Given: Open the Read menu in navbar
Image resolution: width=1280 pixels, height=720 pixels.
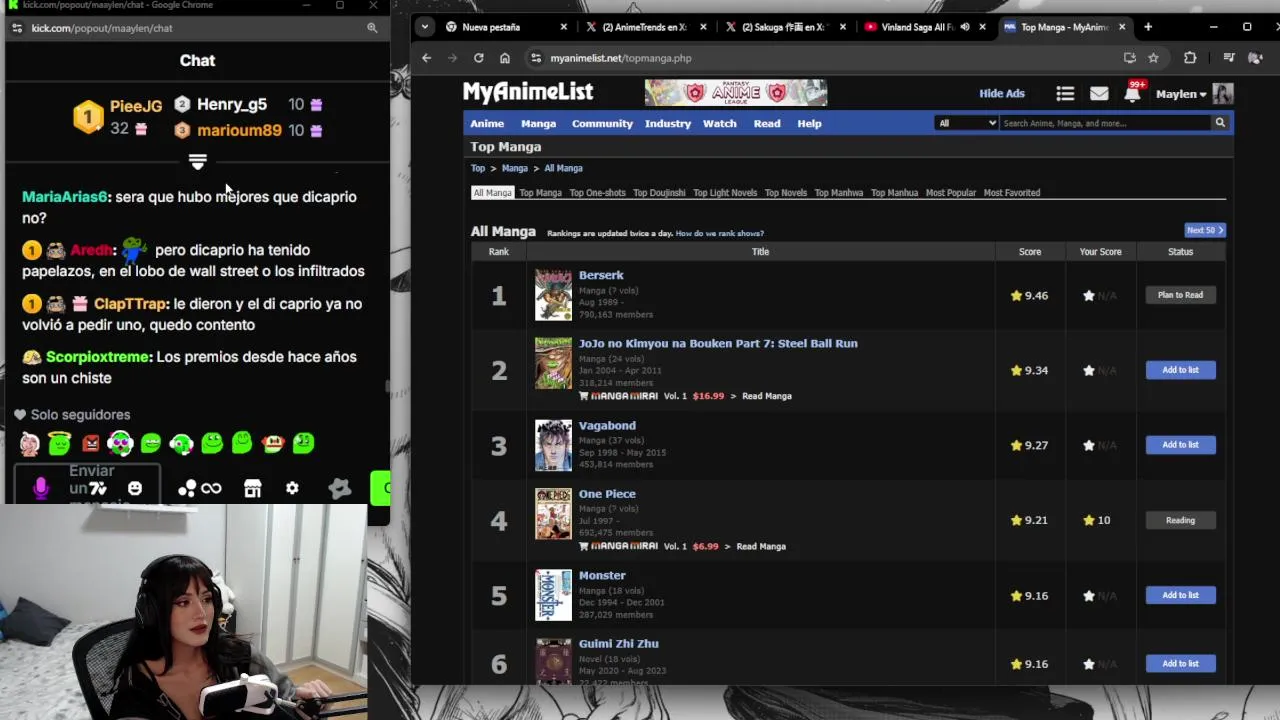Looking at the screenshot, I should 767,123.
